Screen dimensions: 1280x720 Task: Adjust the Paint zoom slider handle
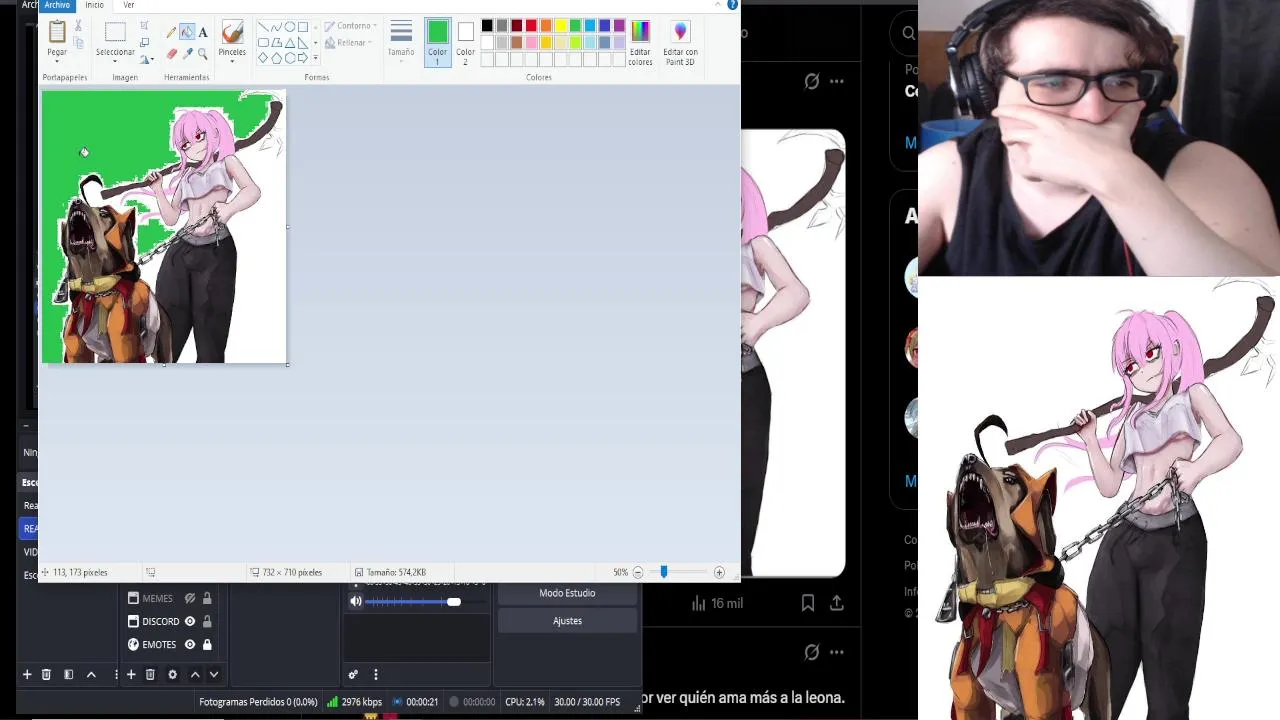tap(663, 572)
